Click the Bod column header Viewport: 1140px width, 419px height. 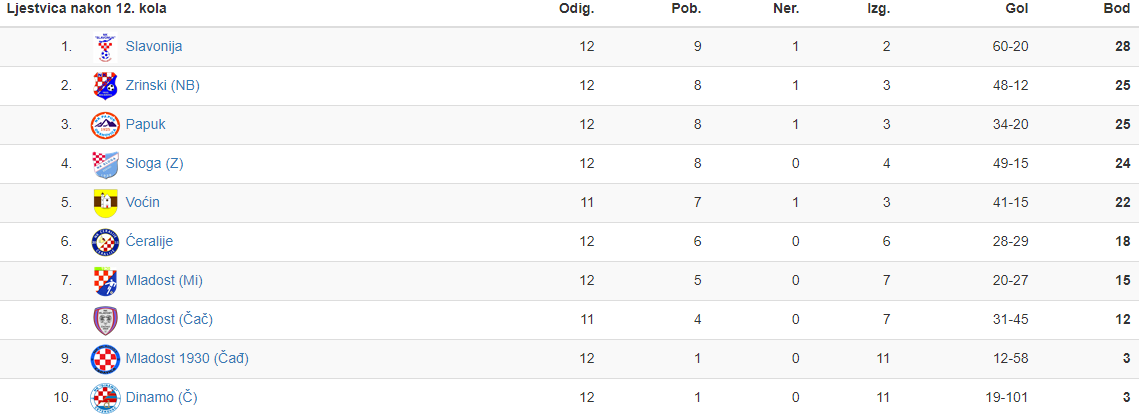click(x=1117, y=9)
